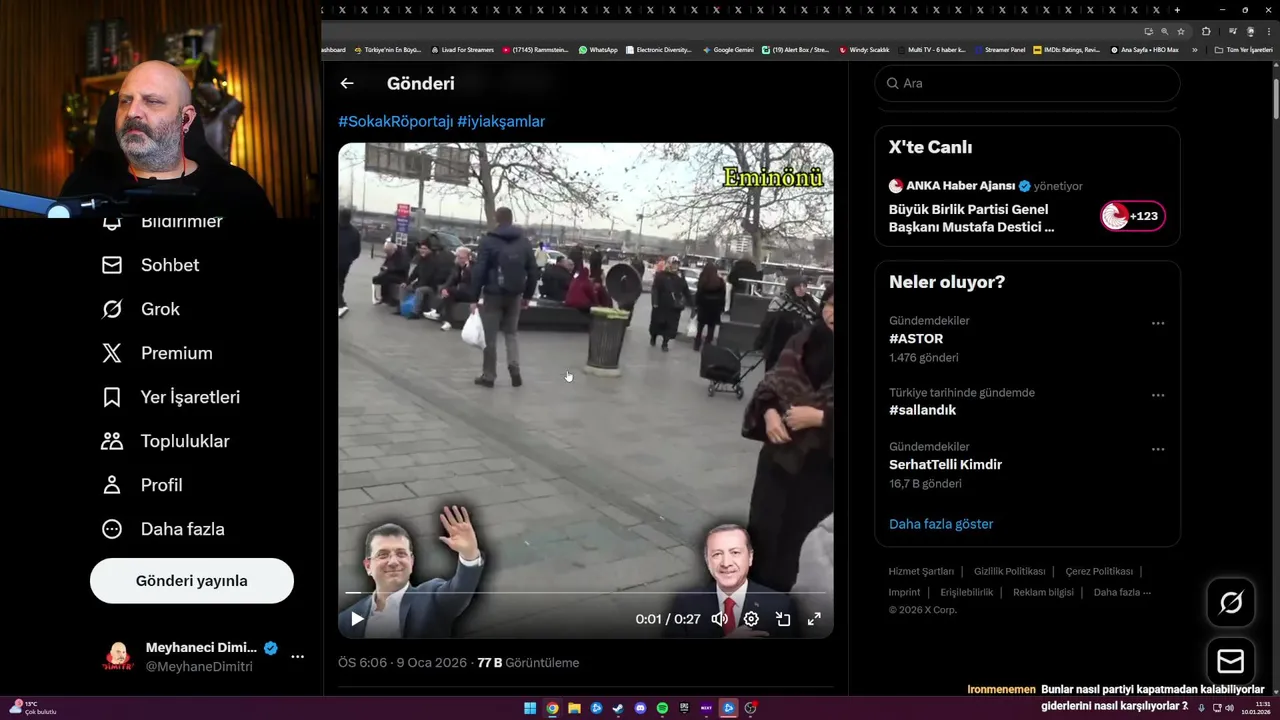The image size is (1280, 720).
Task: Open Çerez Politikası footer link
Action: [x=1099, y=572]
